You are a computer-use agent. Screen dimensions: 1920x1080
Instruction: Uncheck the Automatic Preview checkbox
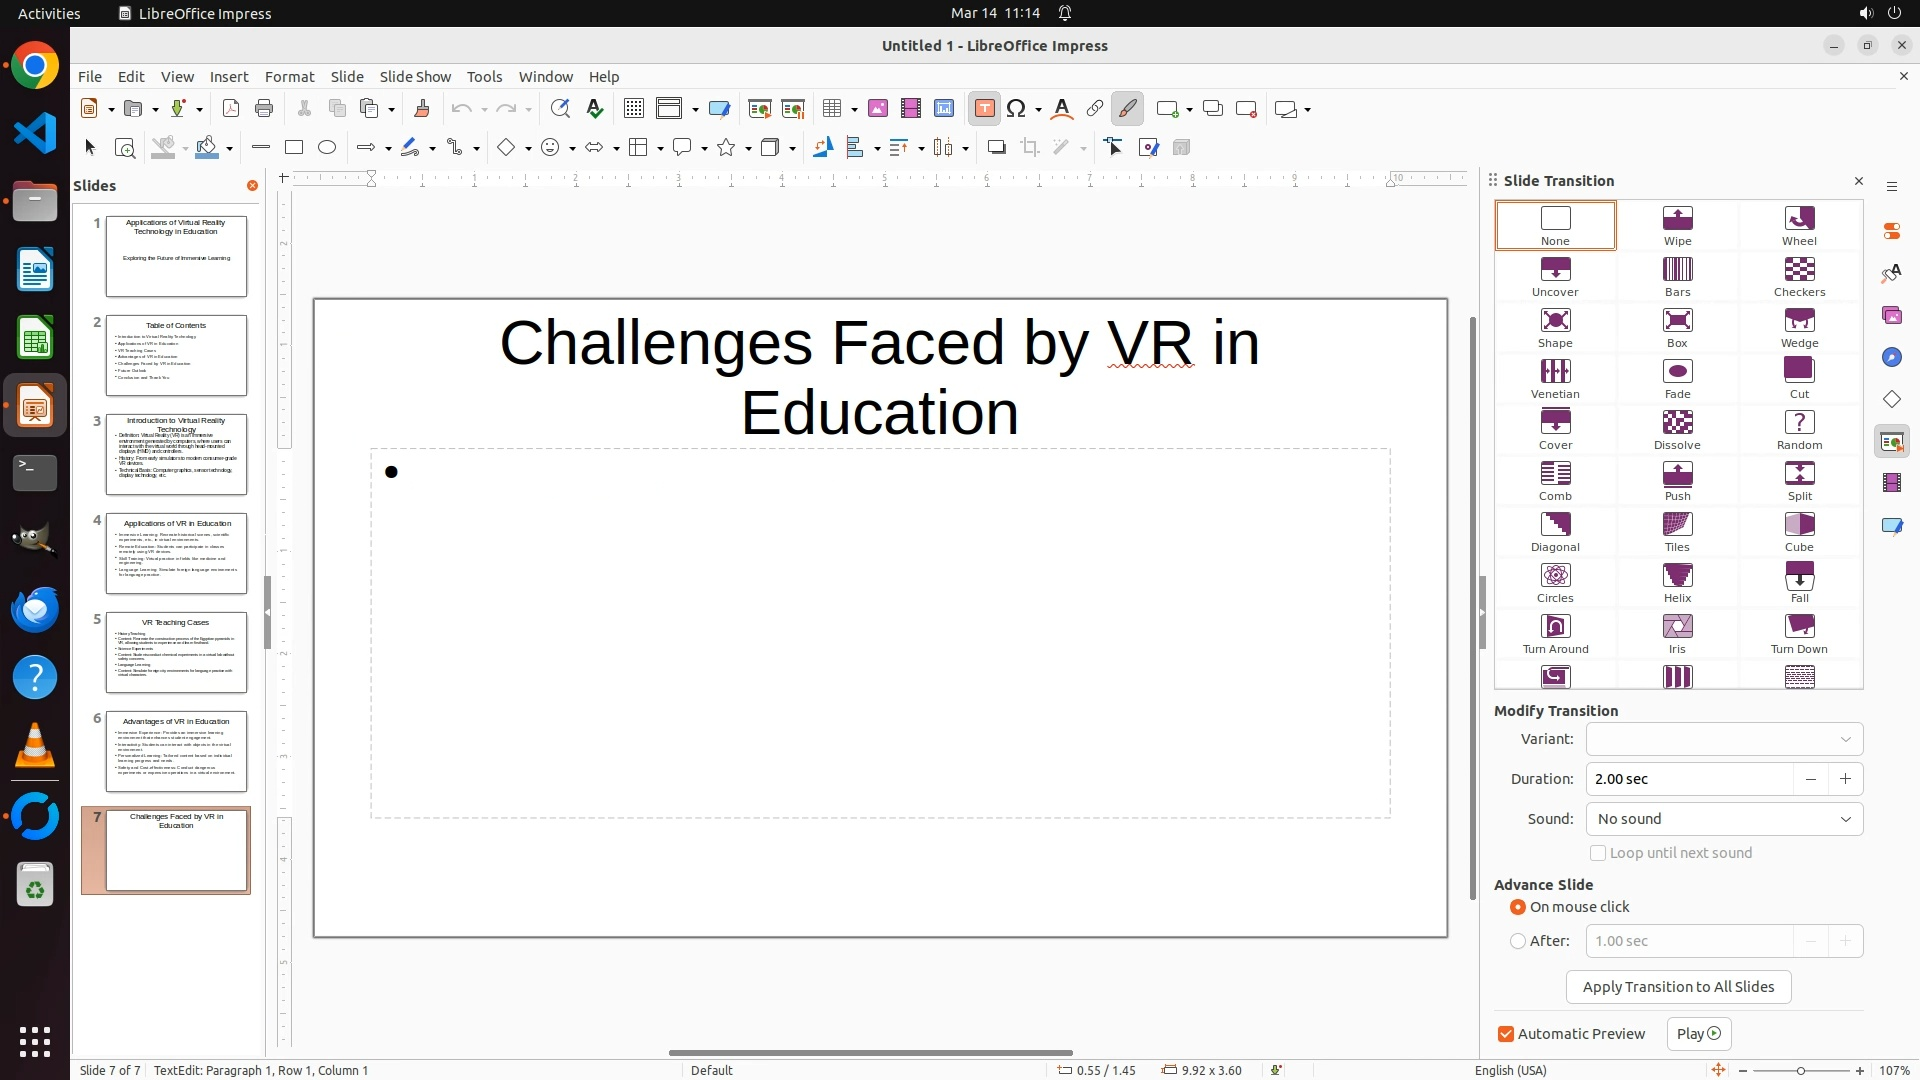coord(1506,1034)
